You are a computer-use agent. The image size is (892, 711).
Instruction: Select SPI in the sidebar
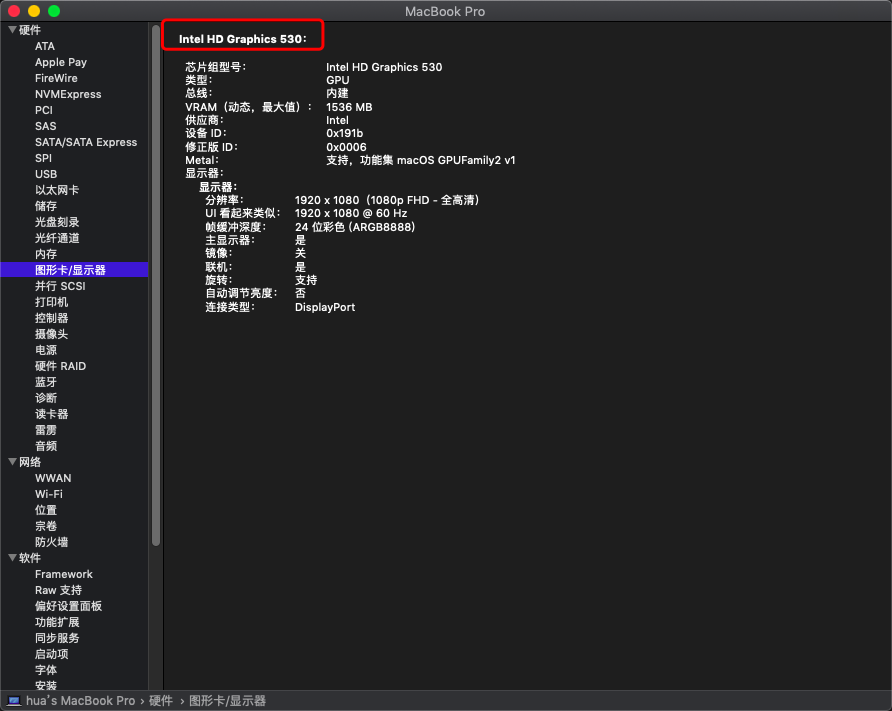(43, 158)
